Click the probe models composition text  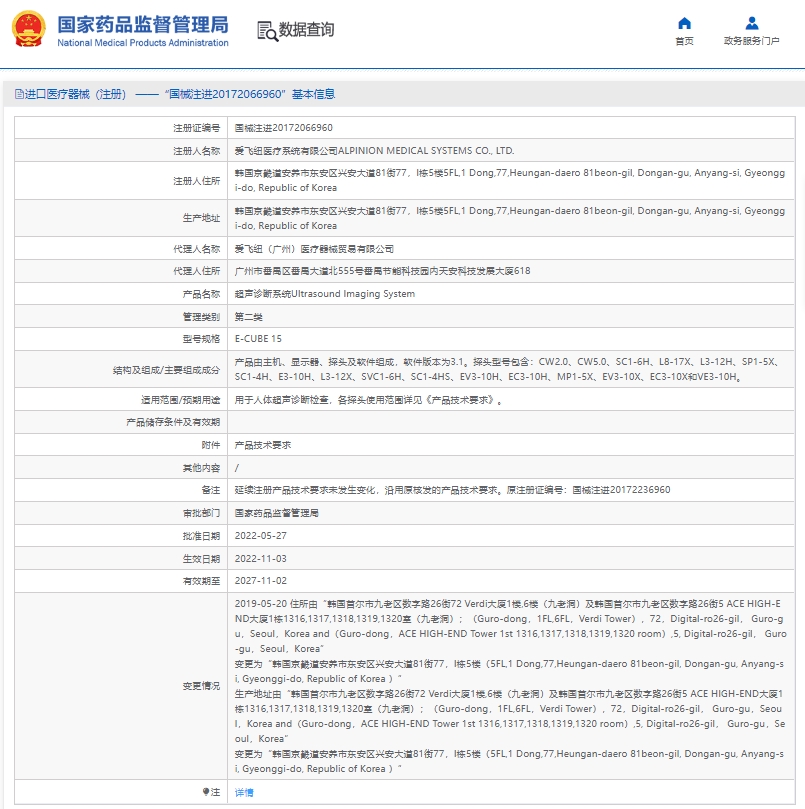pyautogui.click(x=507, y=369)
